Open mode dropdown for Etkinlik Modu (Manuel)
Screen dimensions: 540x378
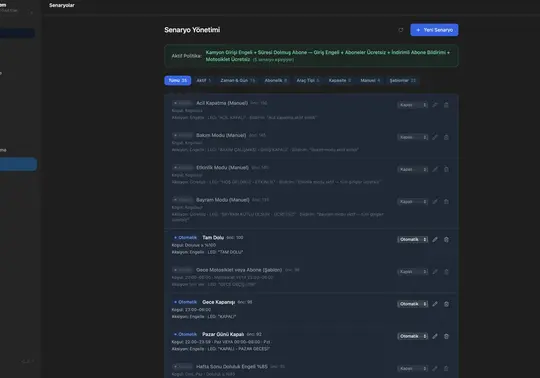[413, 169]
